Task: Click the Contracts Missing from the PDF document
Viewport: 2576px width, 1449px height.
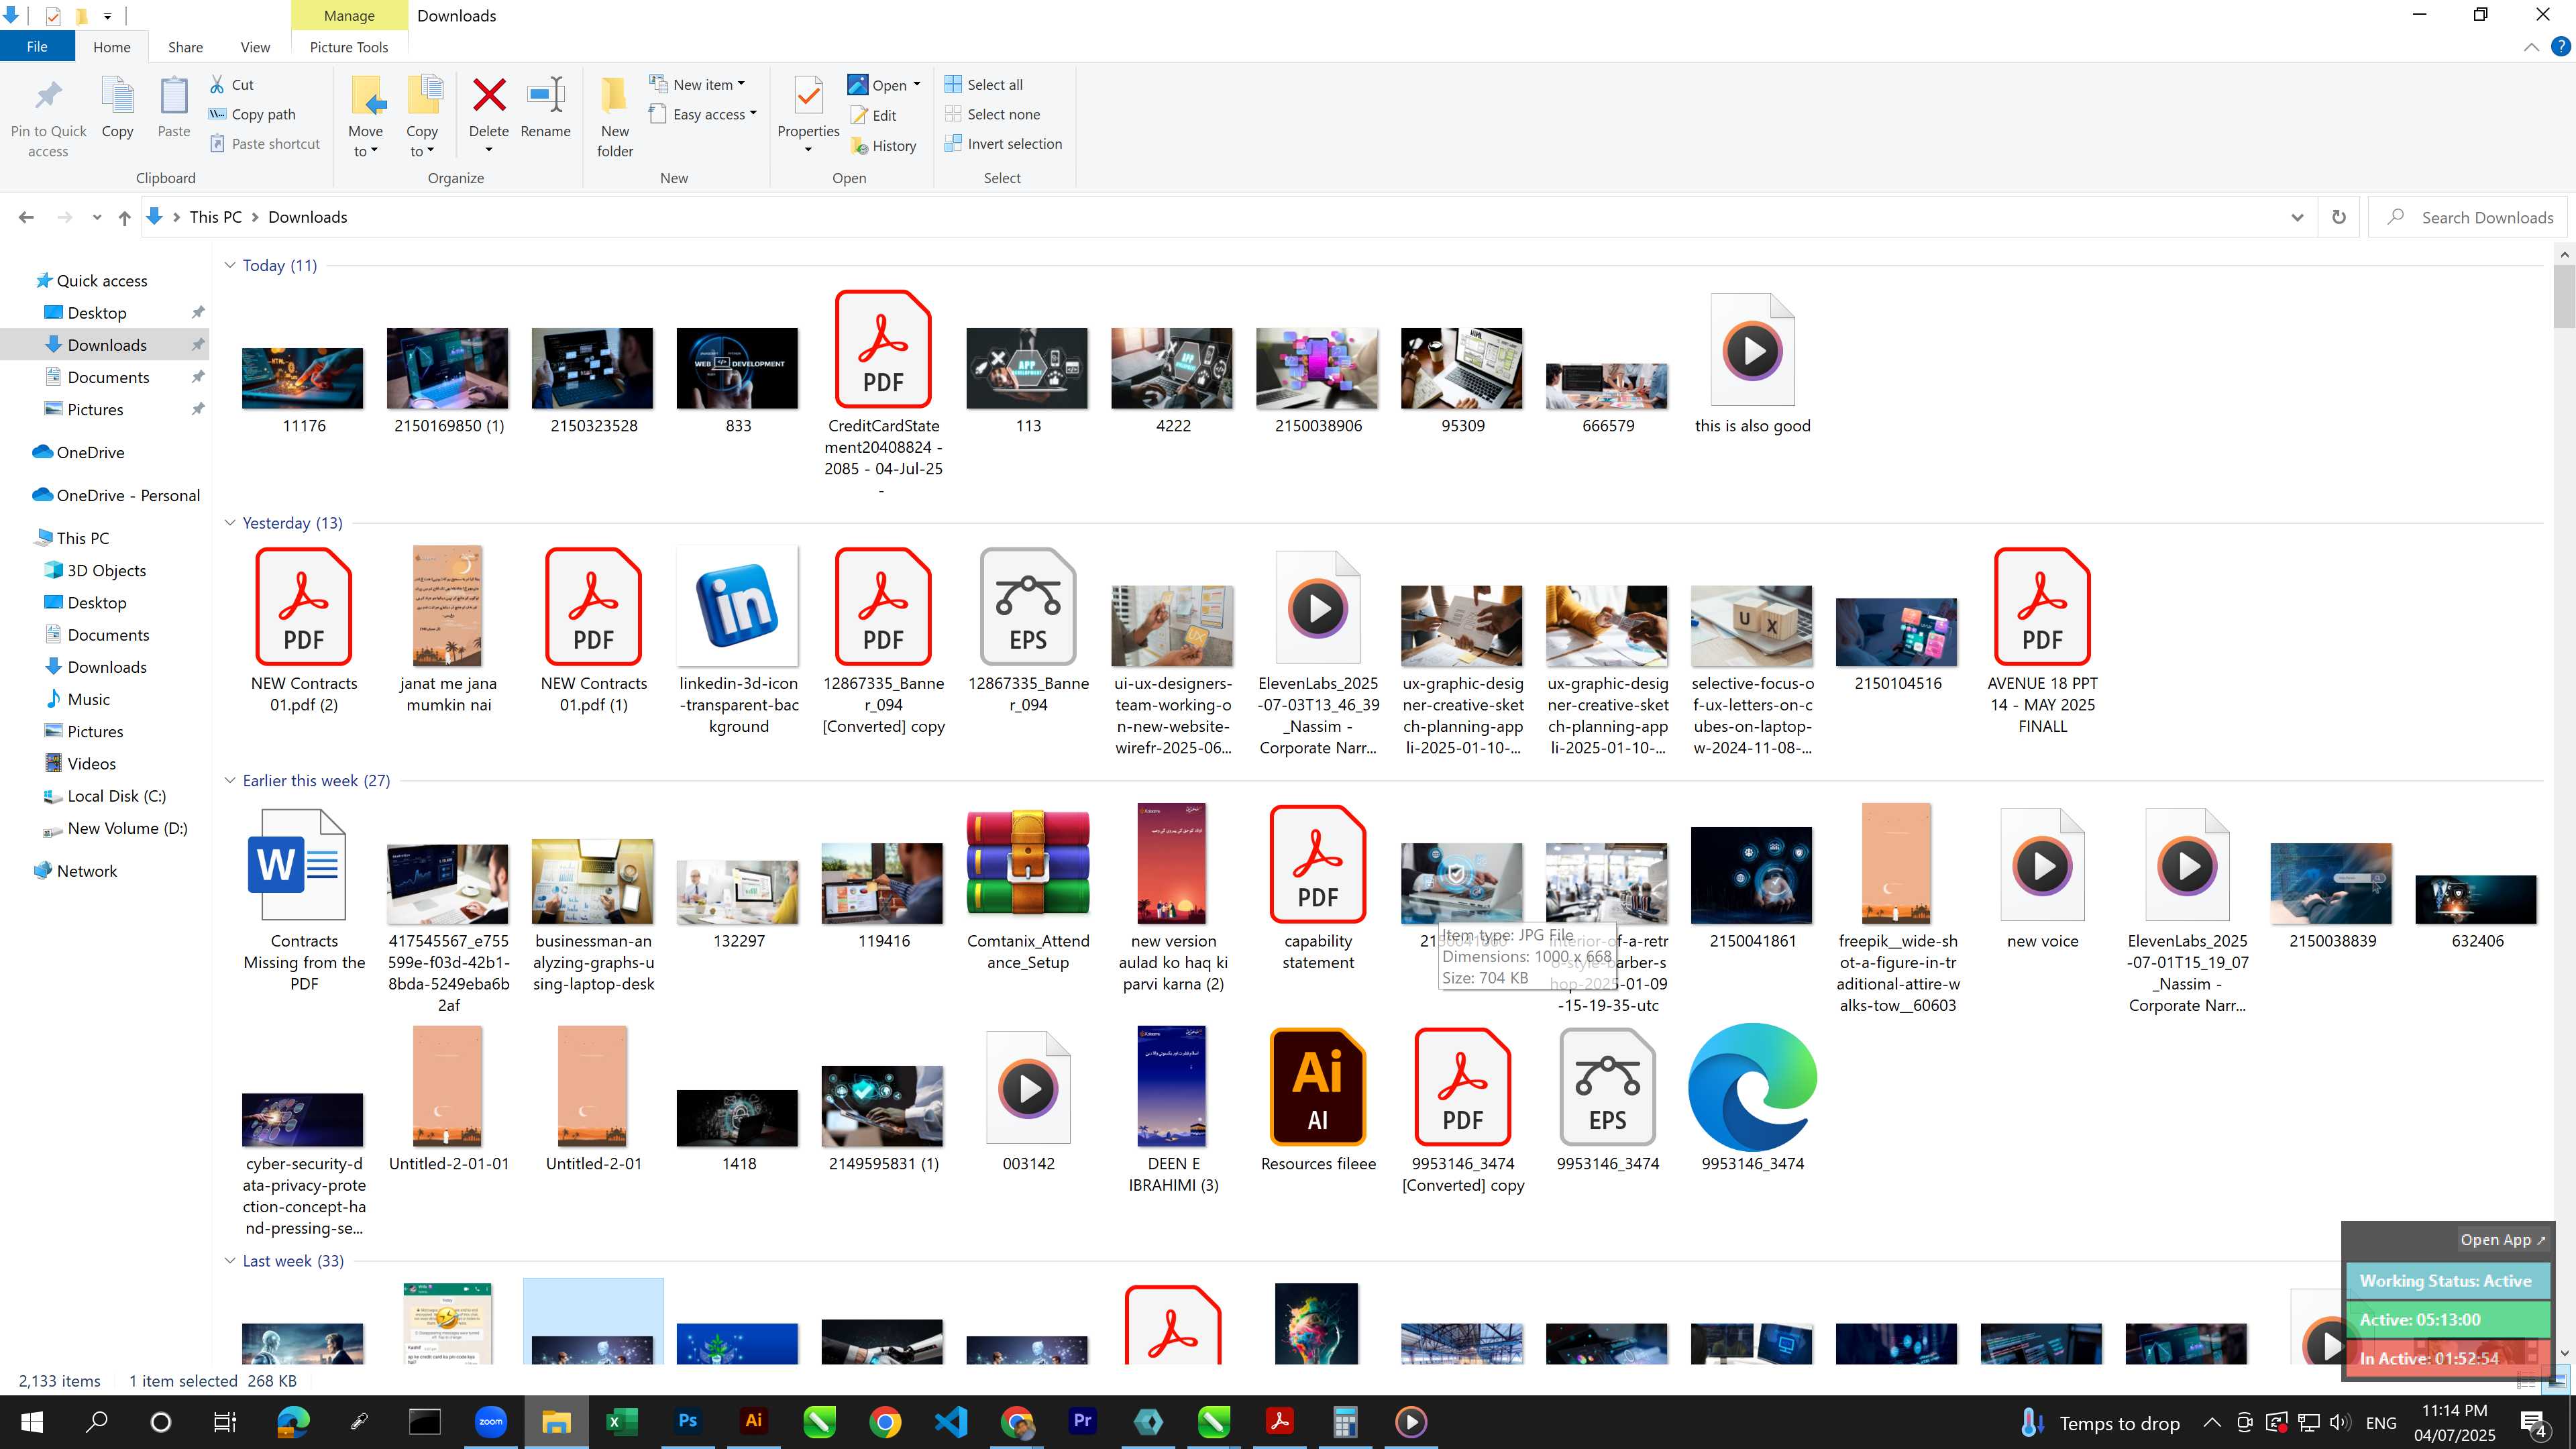Action: coord(304,900)
